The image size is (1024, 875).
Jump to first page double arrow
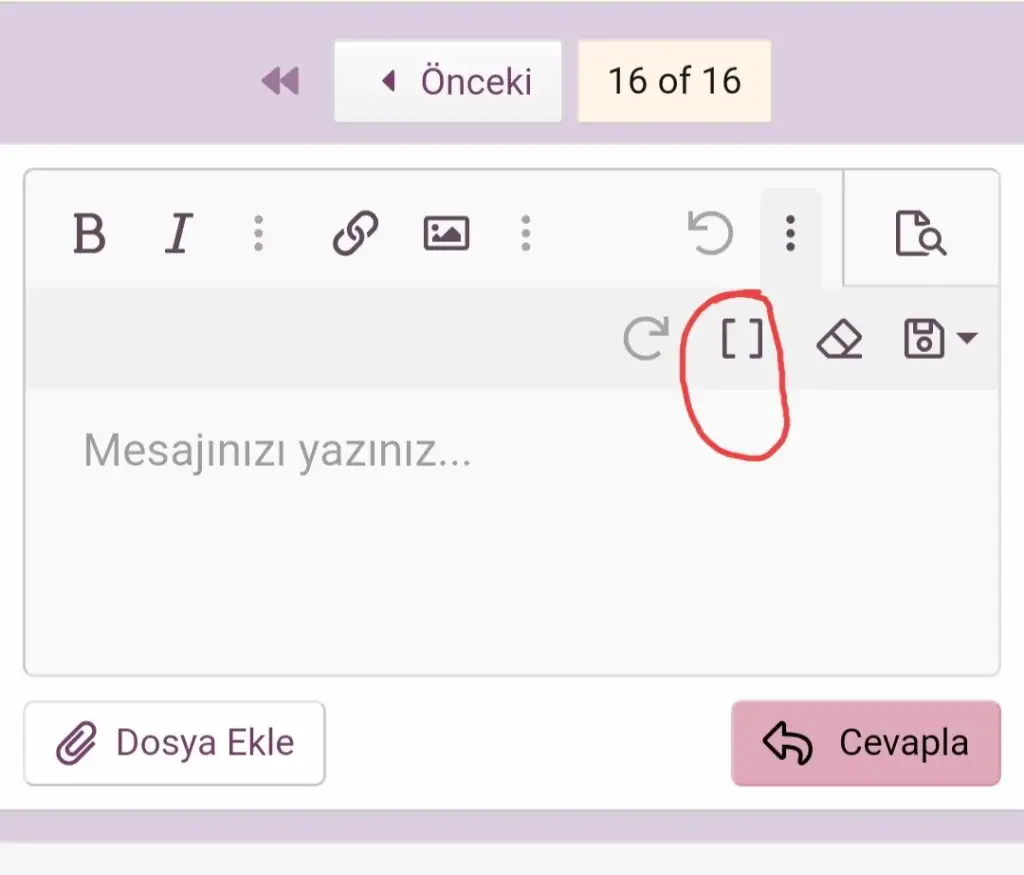[x=280, y=81]
